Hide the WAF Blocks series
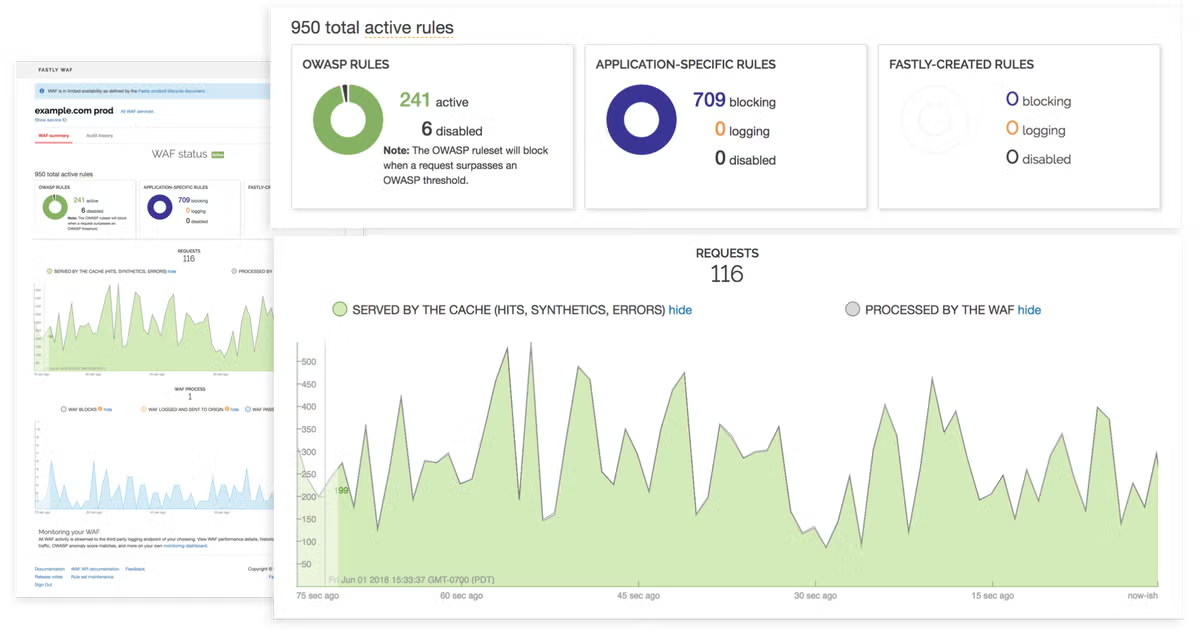The image size is (1200, 630). coord(108,409)
